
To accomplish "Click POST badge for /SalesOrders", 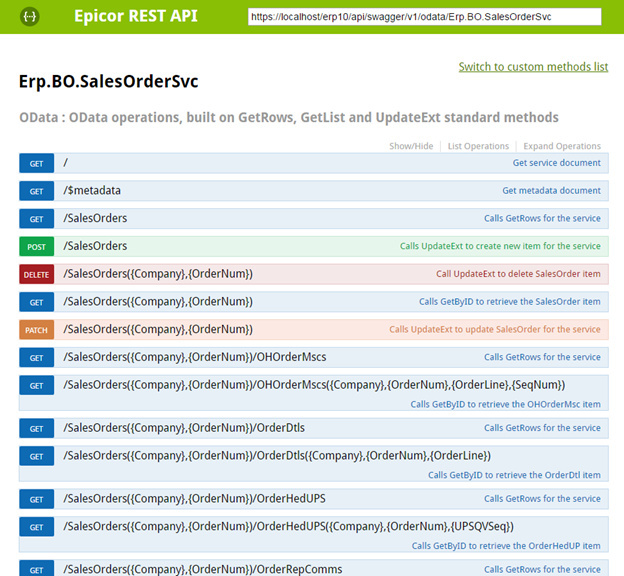I will (36, 246).
